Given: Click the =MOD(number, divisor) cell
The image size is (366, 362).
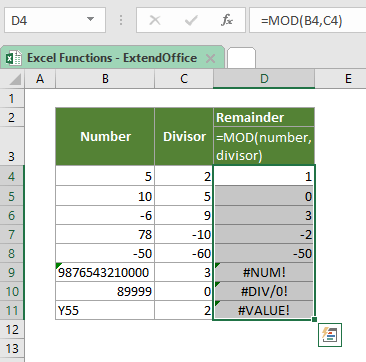Looking at the screenshot, I should tap(264, 146).
